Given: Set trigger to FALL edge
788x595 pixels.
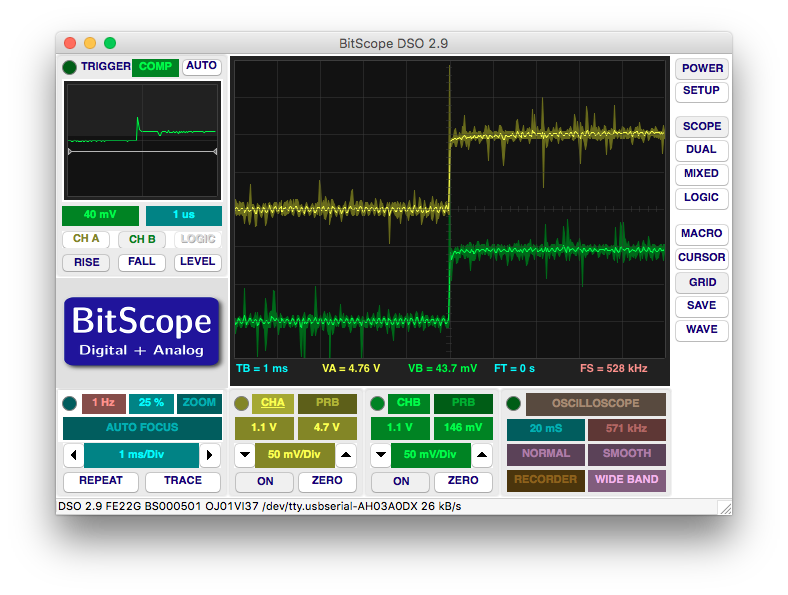Looking at the screenshot, I should click(142, 262).
